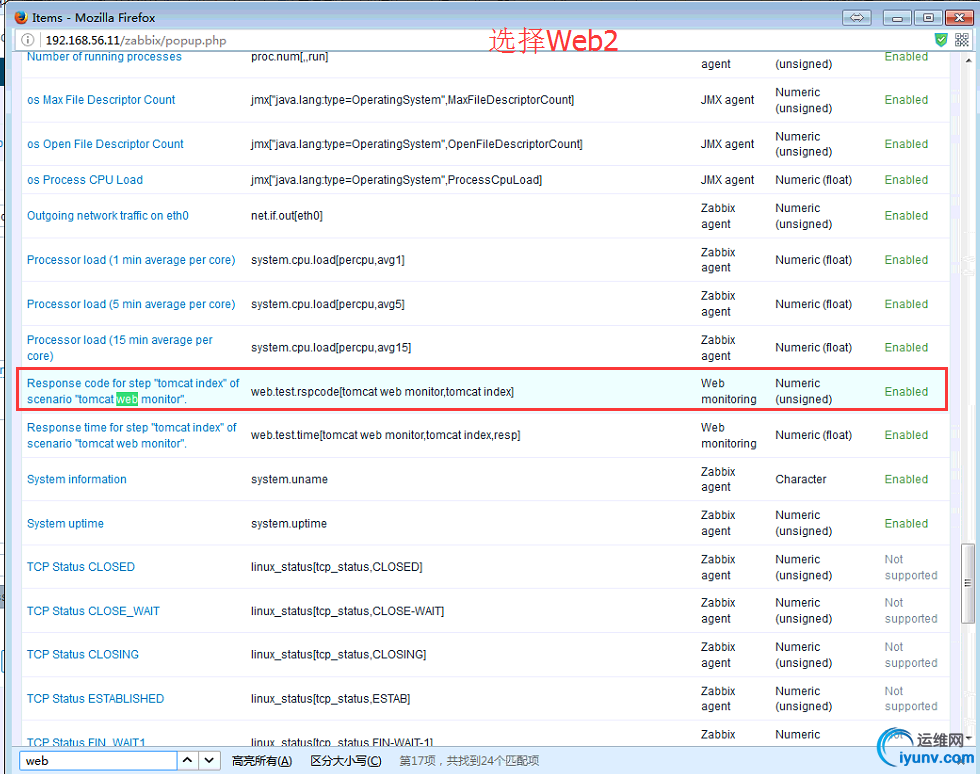Select os Open File Descriptor Count item

click(105, 144)
